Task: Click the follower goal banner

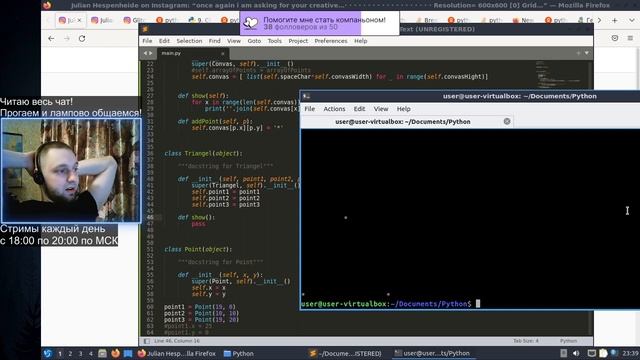Action: point(319,23)
